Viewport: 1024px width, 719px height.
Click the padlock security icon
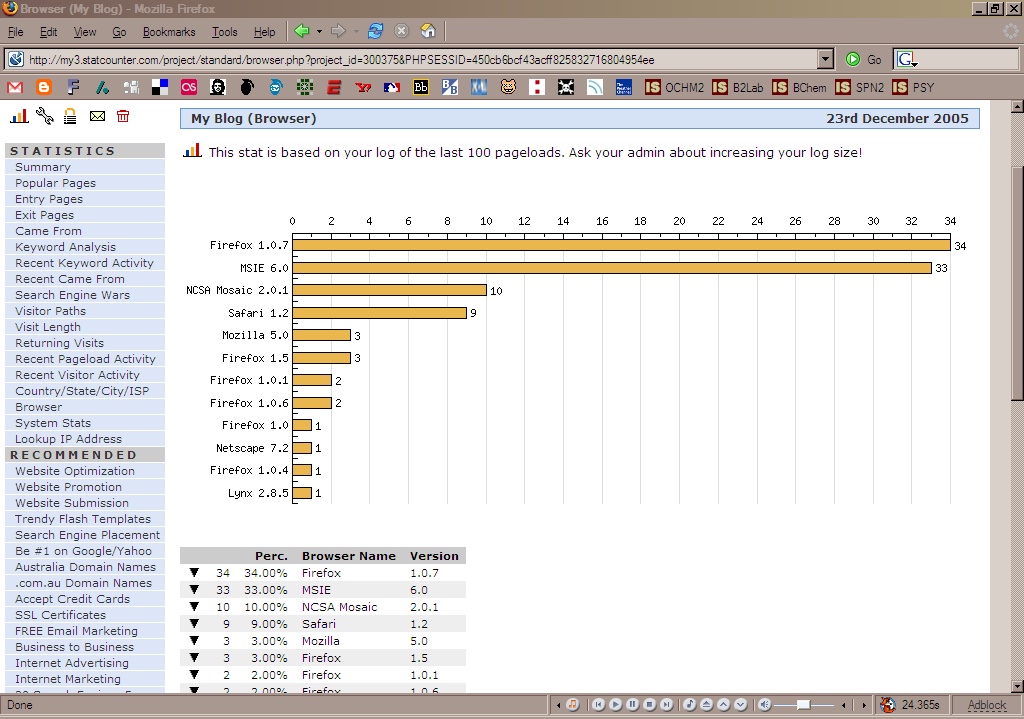[x=70, y=116]
